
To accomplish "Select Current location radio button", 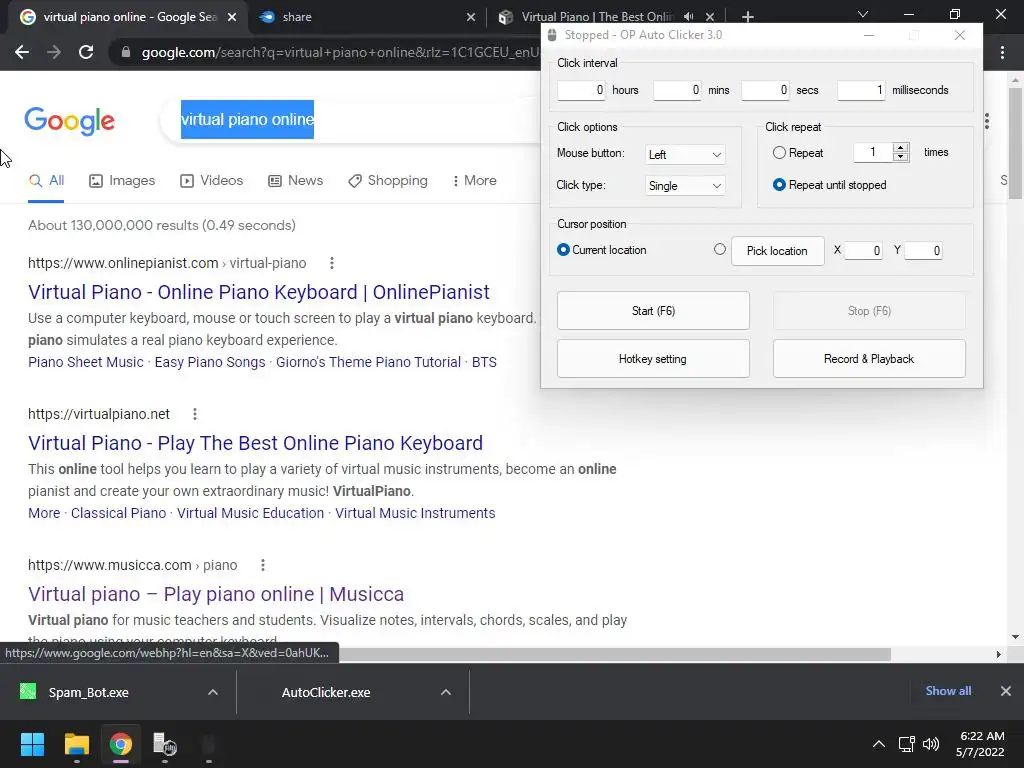I will [x=563, y=249].
